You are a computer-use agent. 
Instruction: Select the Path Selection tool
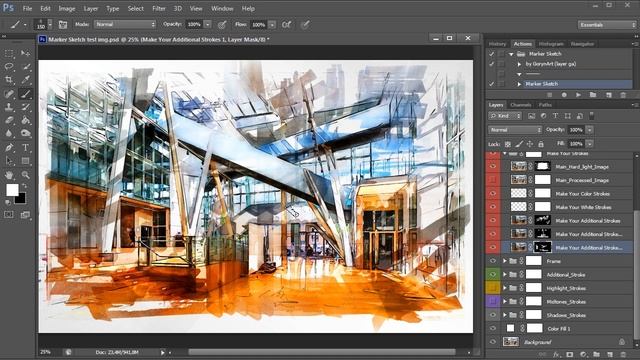click(9, 161)
